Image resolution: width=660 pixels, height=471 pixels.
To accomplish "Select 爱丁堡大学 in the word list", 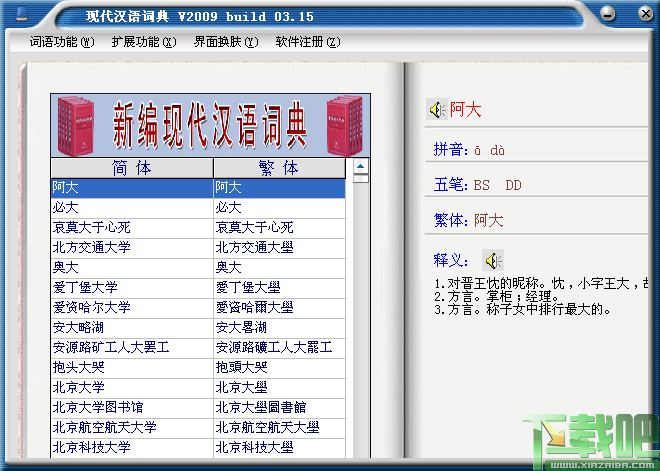I will coord(132,288).
